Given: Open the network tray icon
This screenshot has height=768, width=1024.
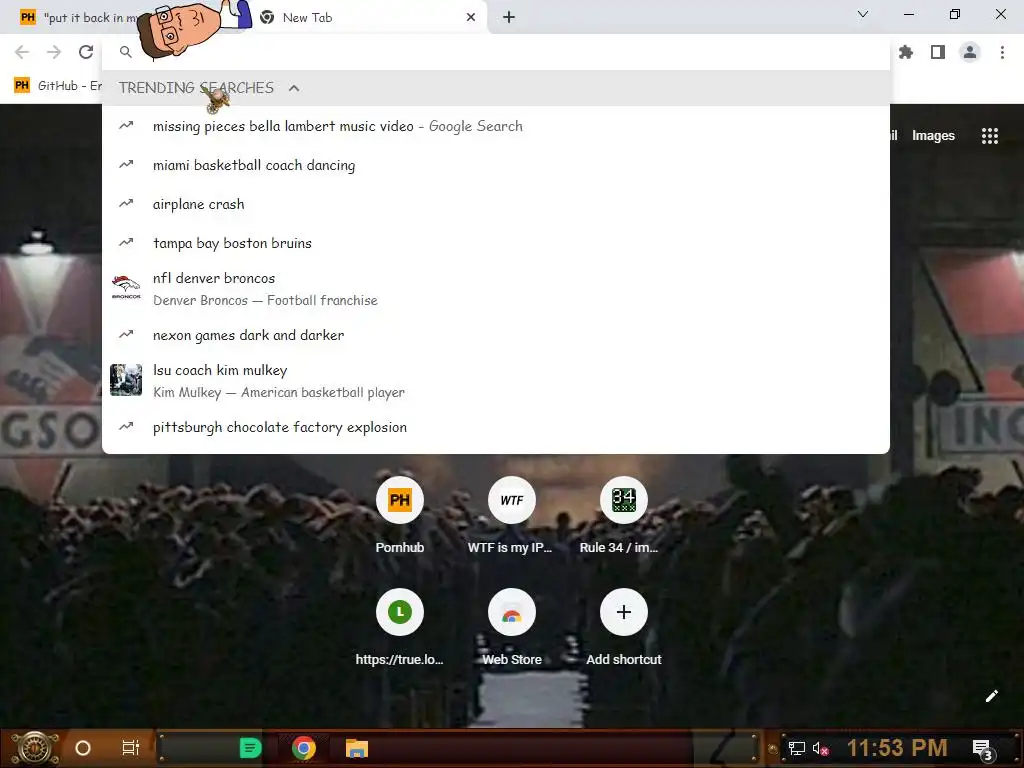Looking at the screenshot, I should tap(797, 748).
